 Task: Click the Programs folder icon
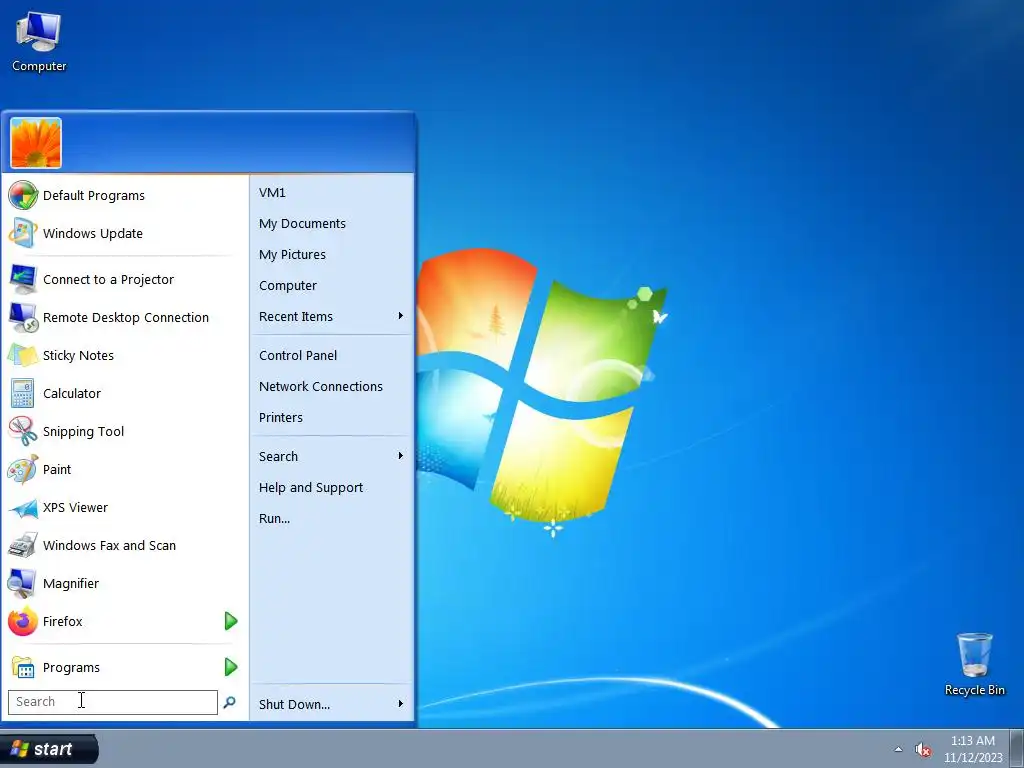[x=23, y=667]
